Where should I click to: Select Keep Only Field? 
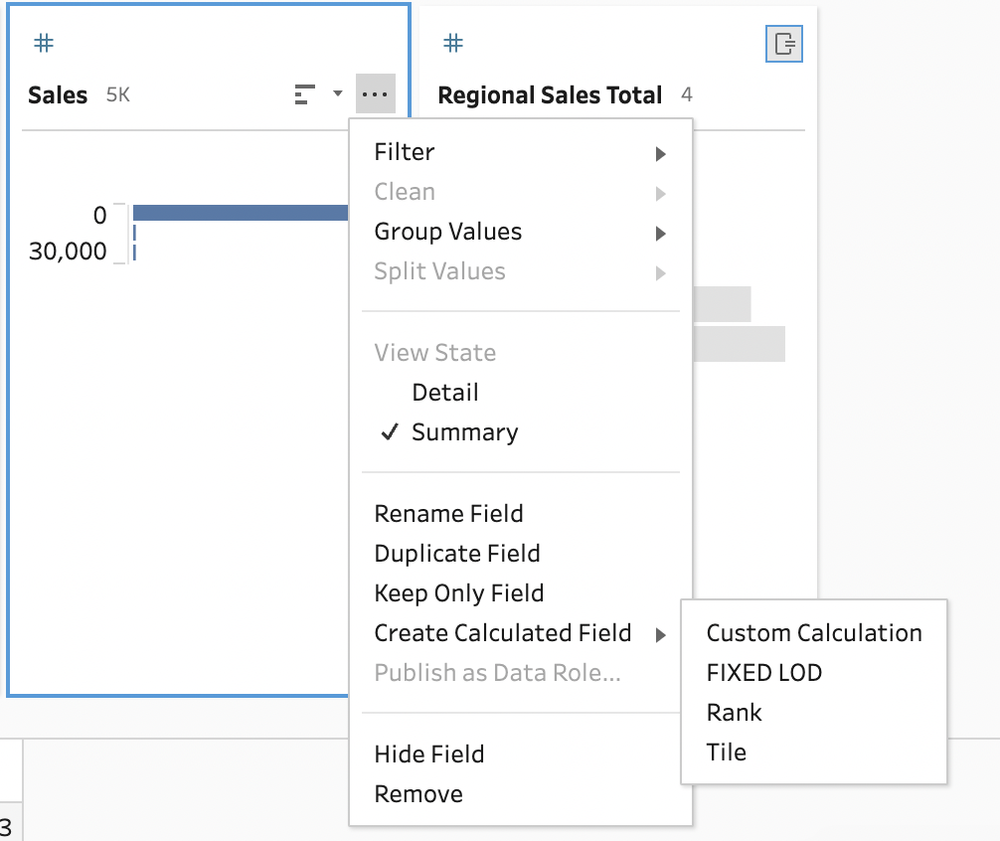pyautogui.click(x=459, y=594)
